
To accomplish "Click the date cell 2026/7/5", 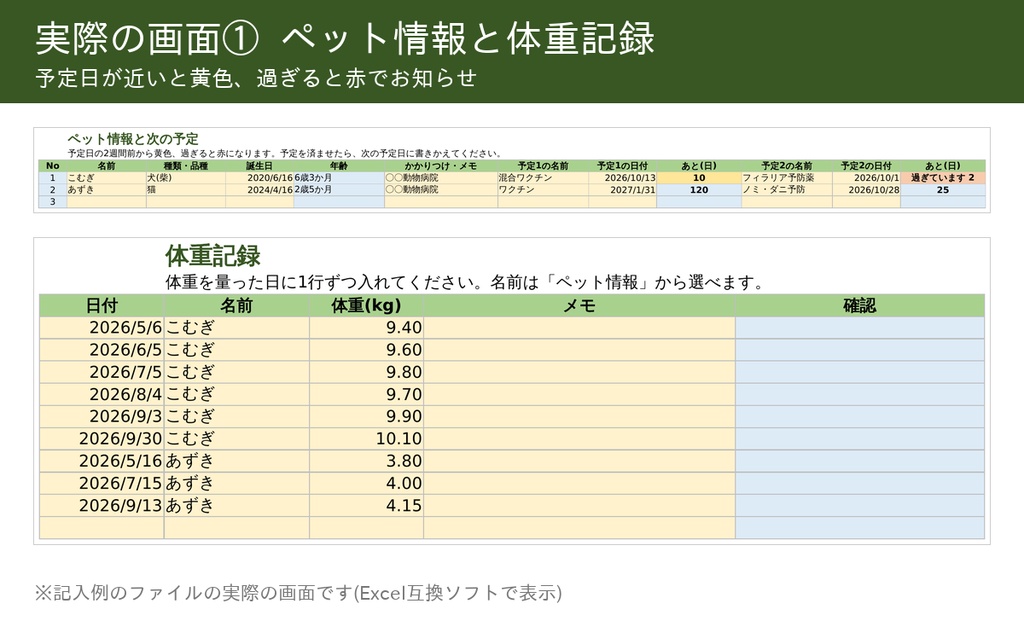I will [101, 372].
